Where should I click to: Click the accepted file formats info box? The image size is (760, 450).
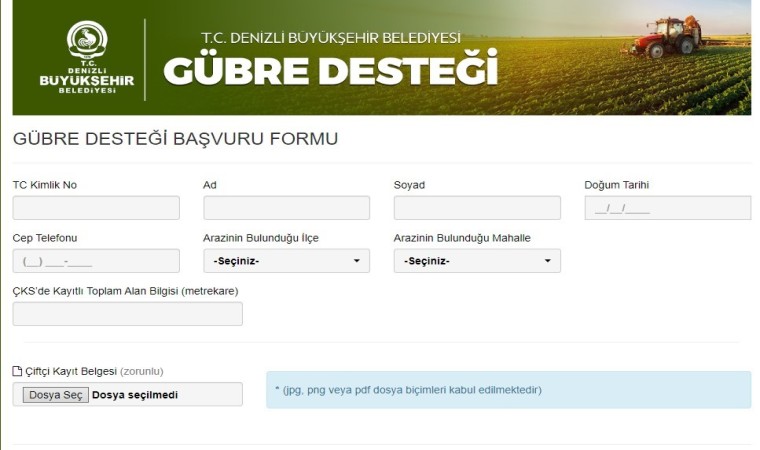pos(508,390)
